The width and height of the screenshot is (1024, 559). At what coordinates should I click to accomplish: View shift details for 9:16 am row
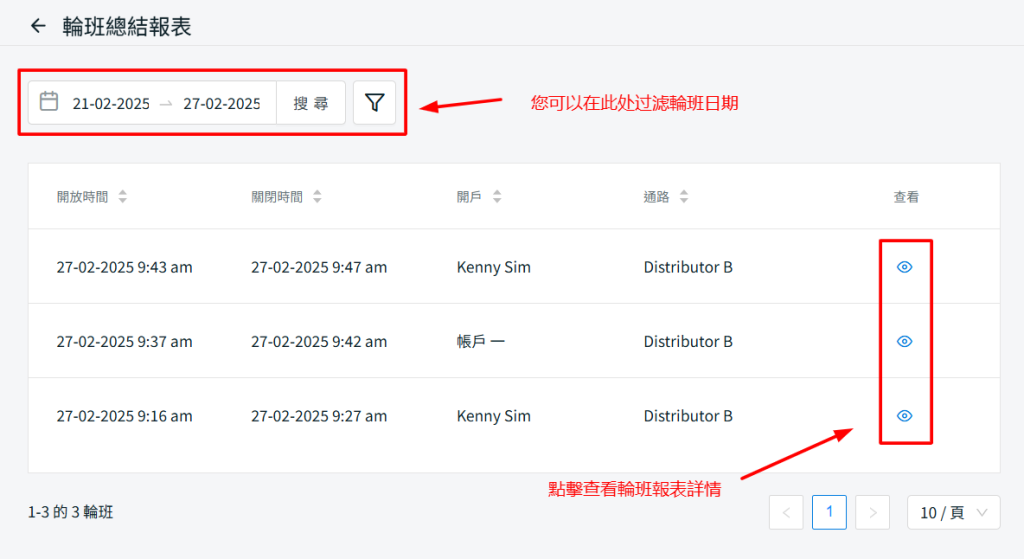pyautogui.click(x=905, y=416)
